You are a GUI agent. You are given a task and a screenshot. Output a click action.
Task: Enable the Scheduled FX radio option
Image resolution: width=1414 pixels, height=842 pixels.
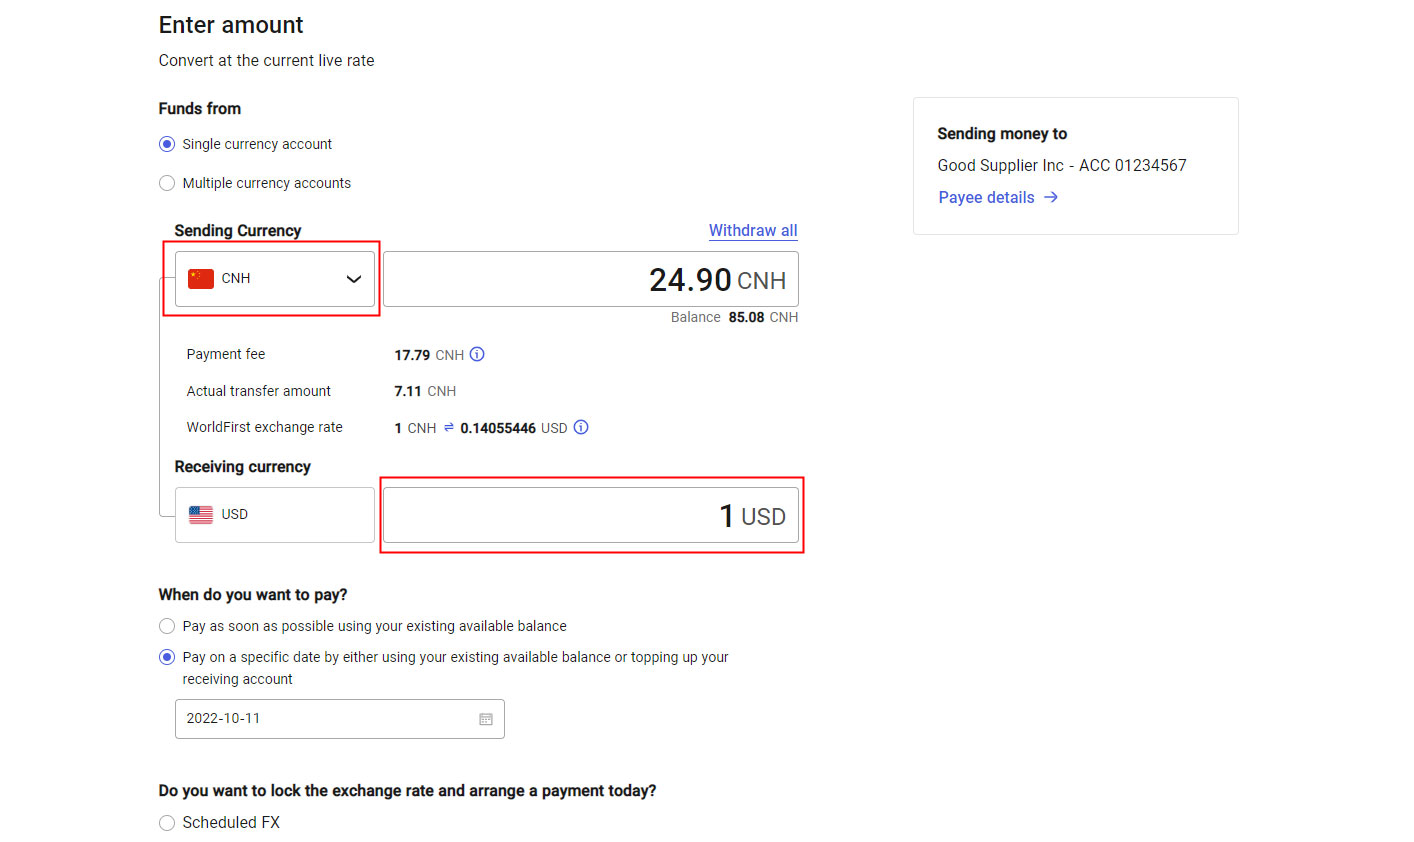pyautogui.click(x=167, y=823)
